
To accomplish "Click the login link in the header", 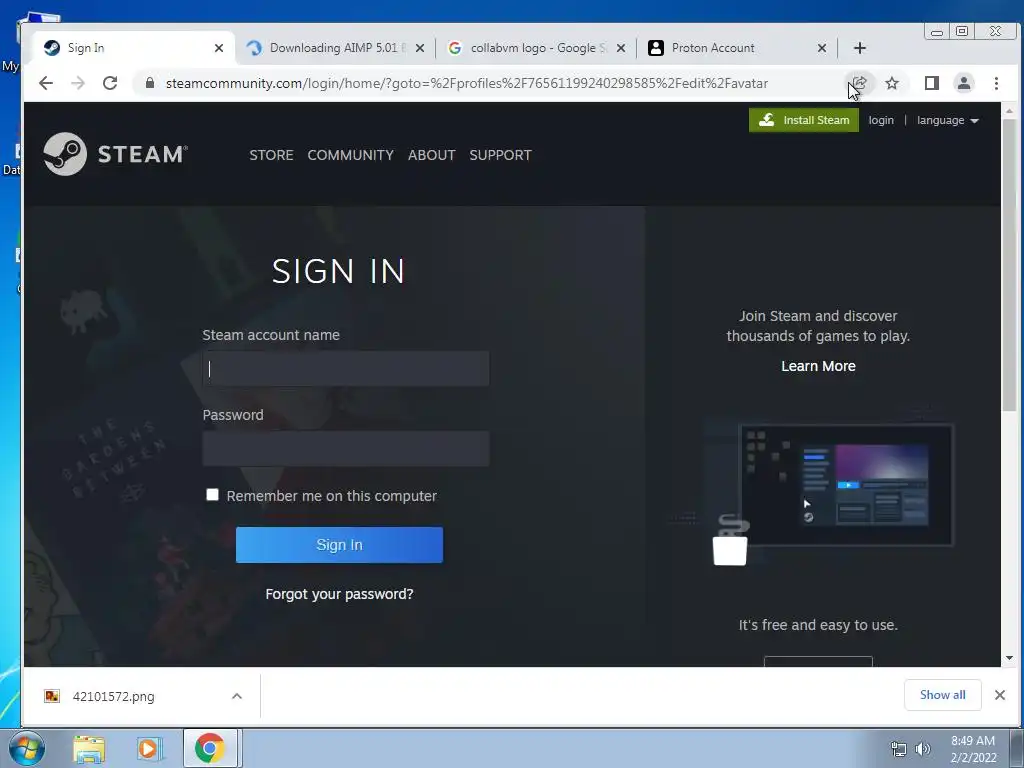I will point(881,120).
